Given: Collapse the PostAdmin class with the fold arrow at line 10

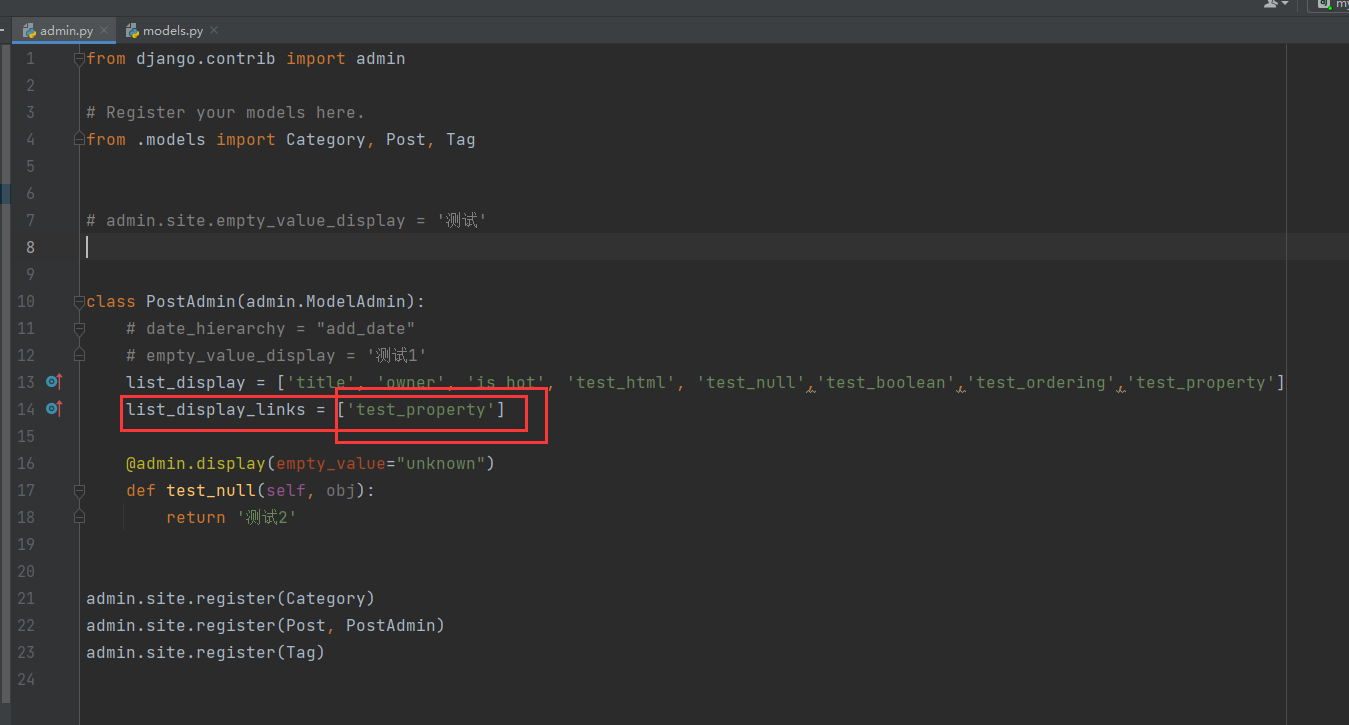Looking at the screenshot, I should point(79,300).
